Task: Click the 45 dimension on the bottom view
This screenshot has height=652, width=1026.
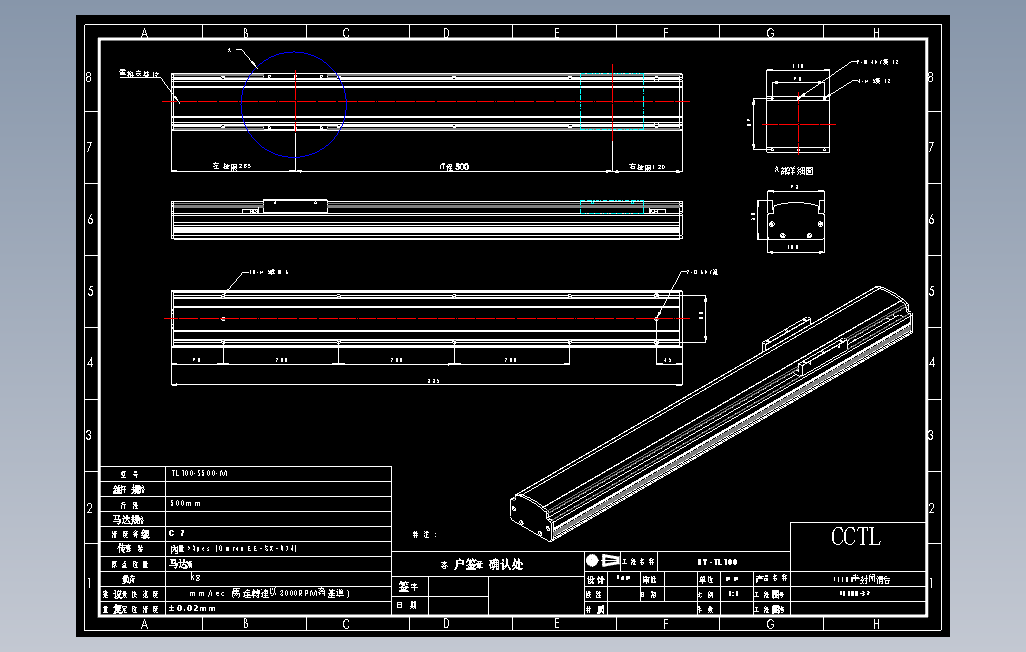Action: [667, 360]
